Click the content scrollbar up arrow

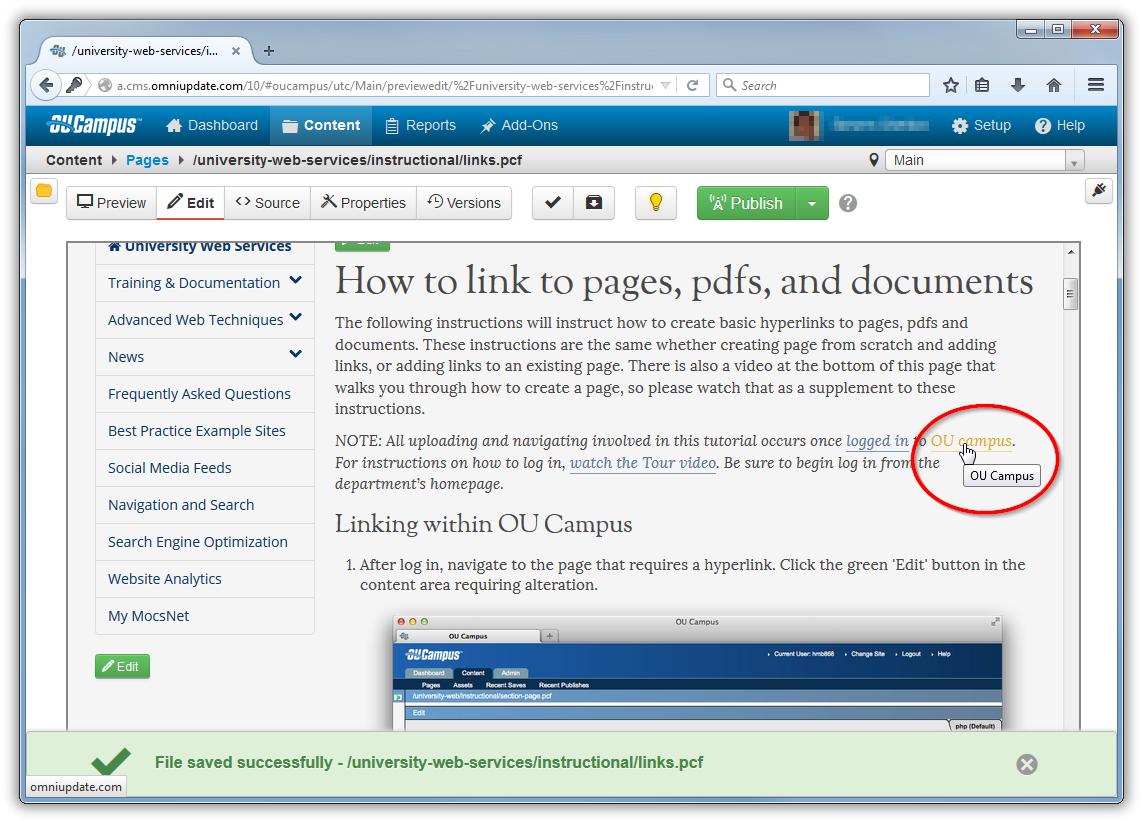(x=1071, y=252)
